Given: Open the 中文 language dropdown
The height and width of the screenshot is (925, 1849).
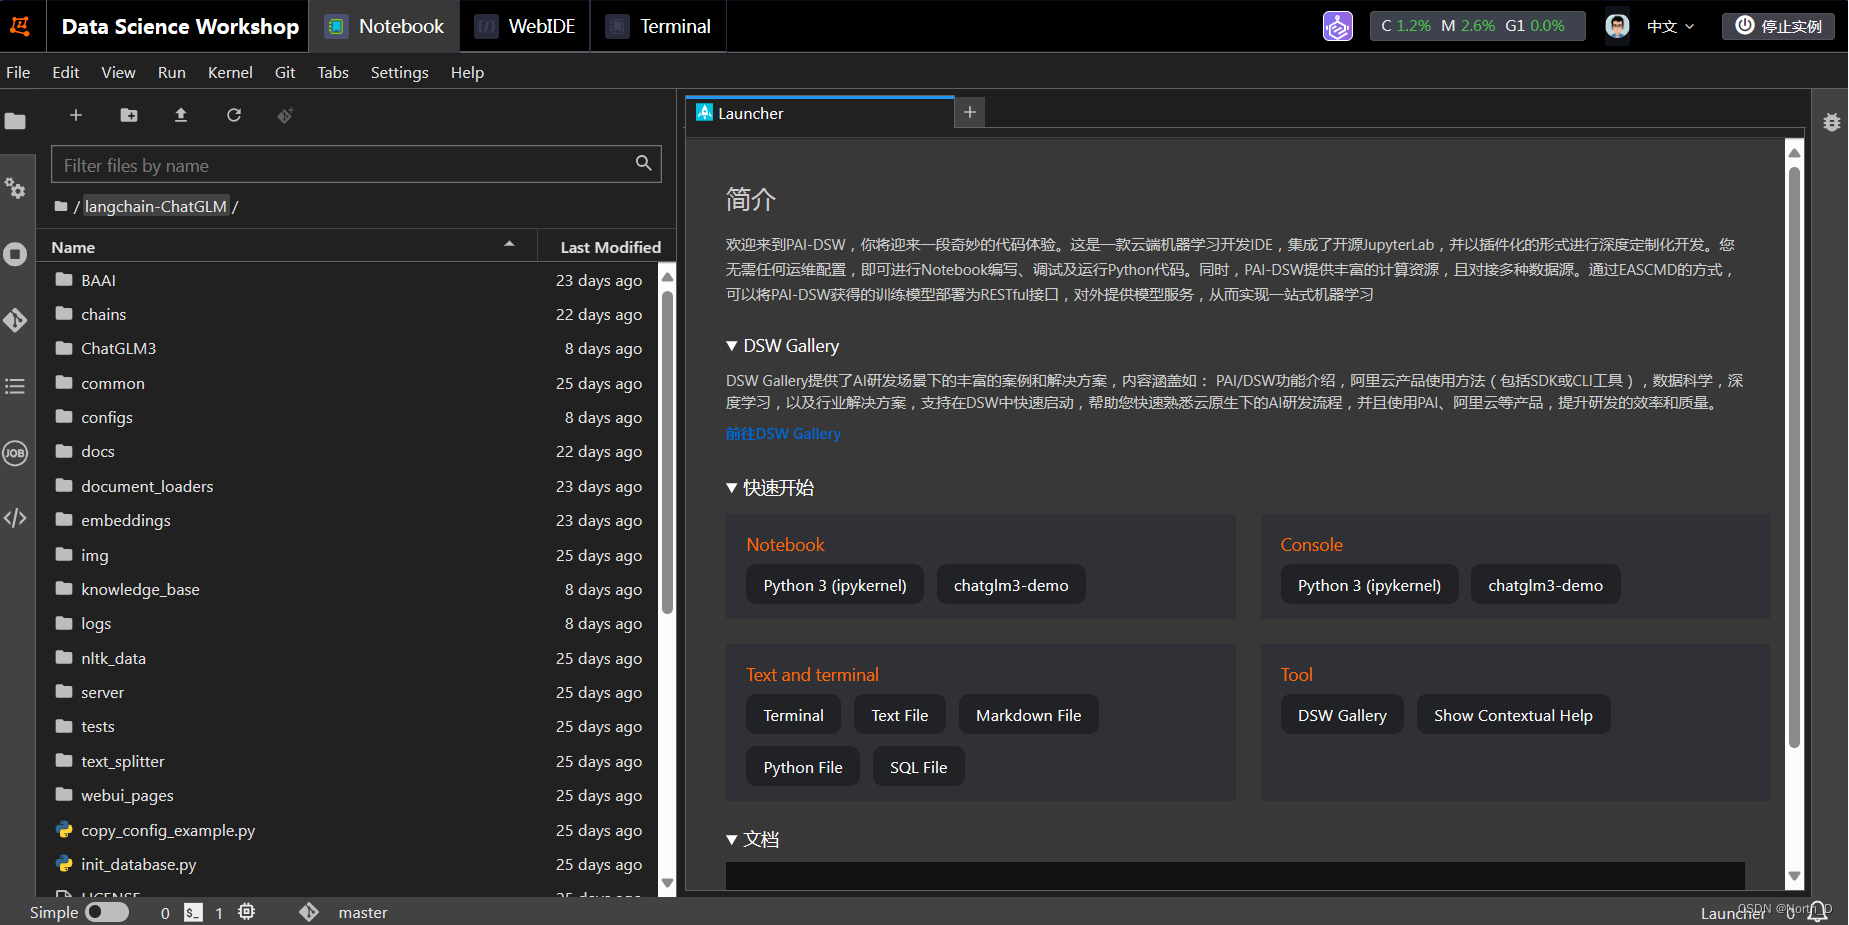Looking at the screenshot, I should (x=1670, y=26).
